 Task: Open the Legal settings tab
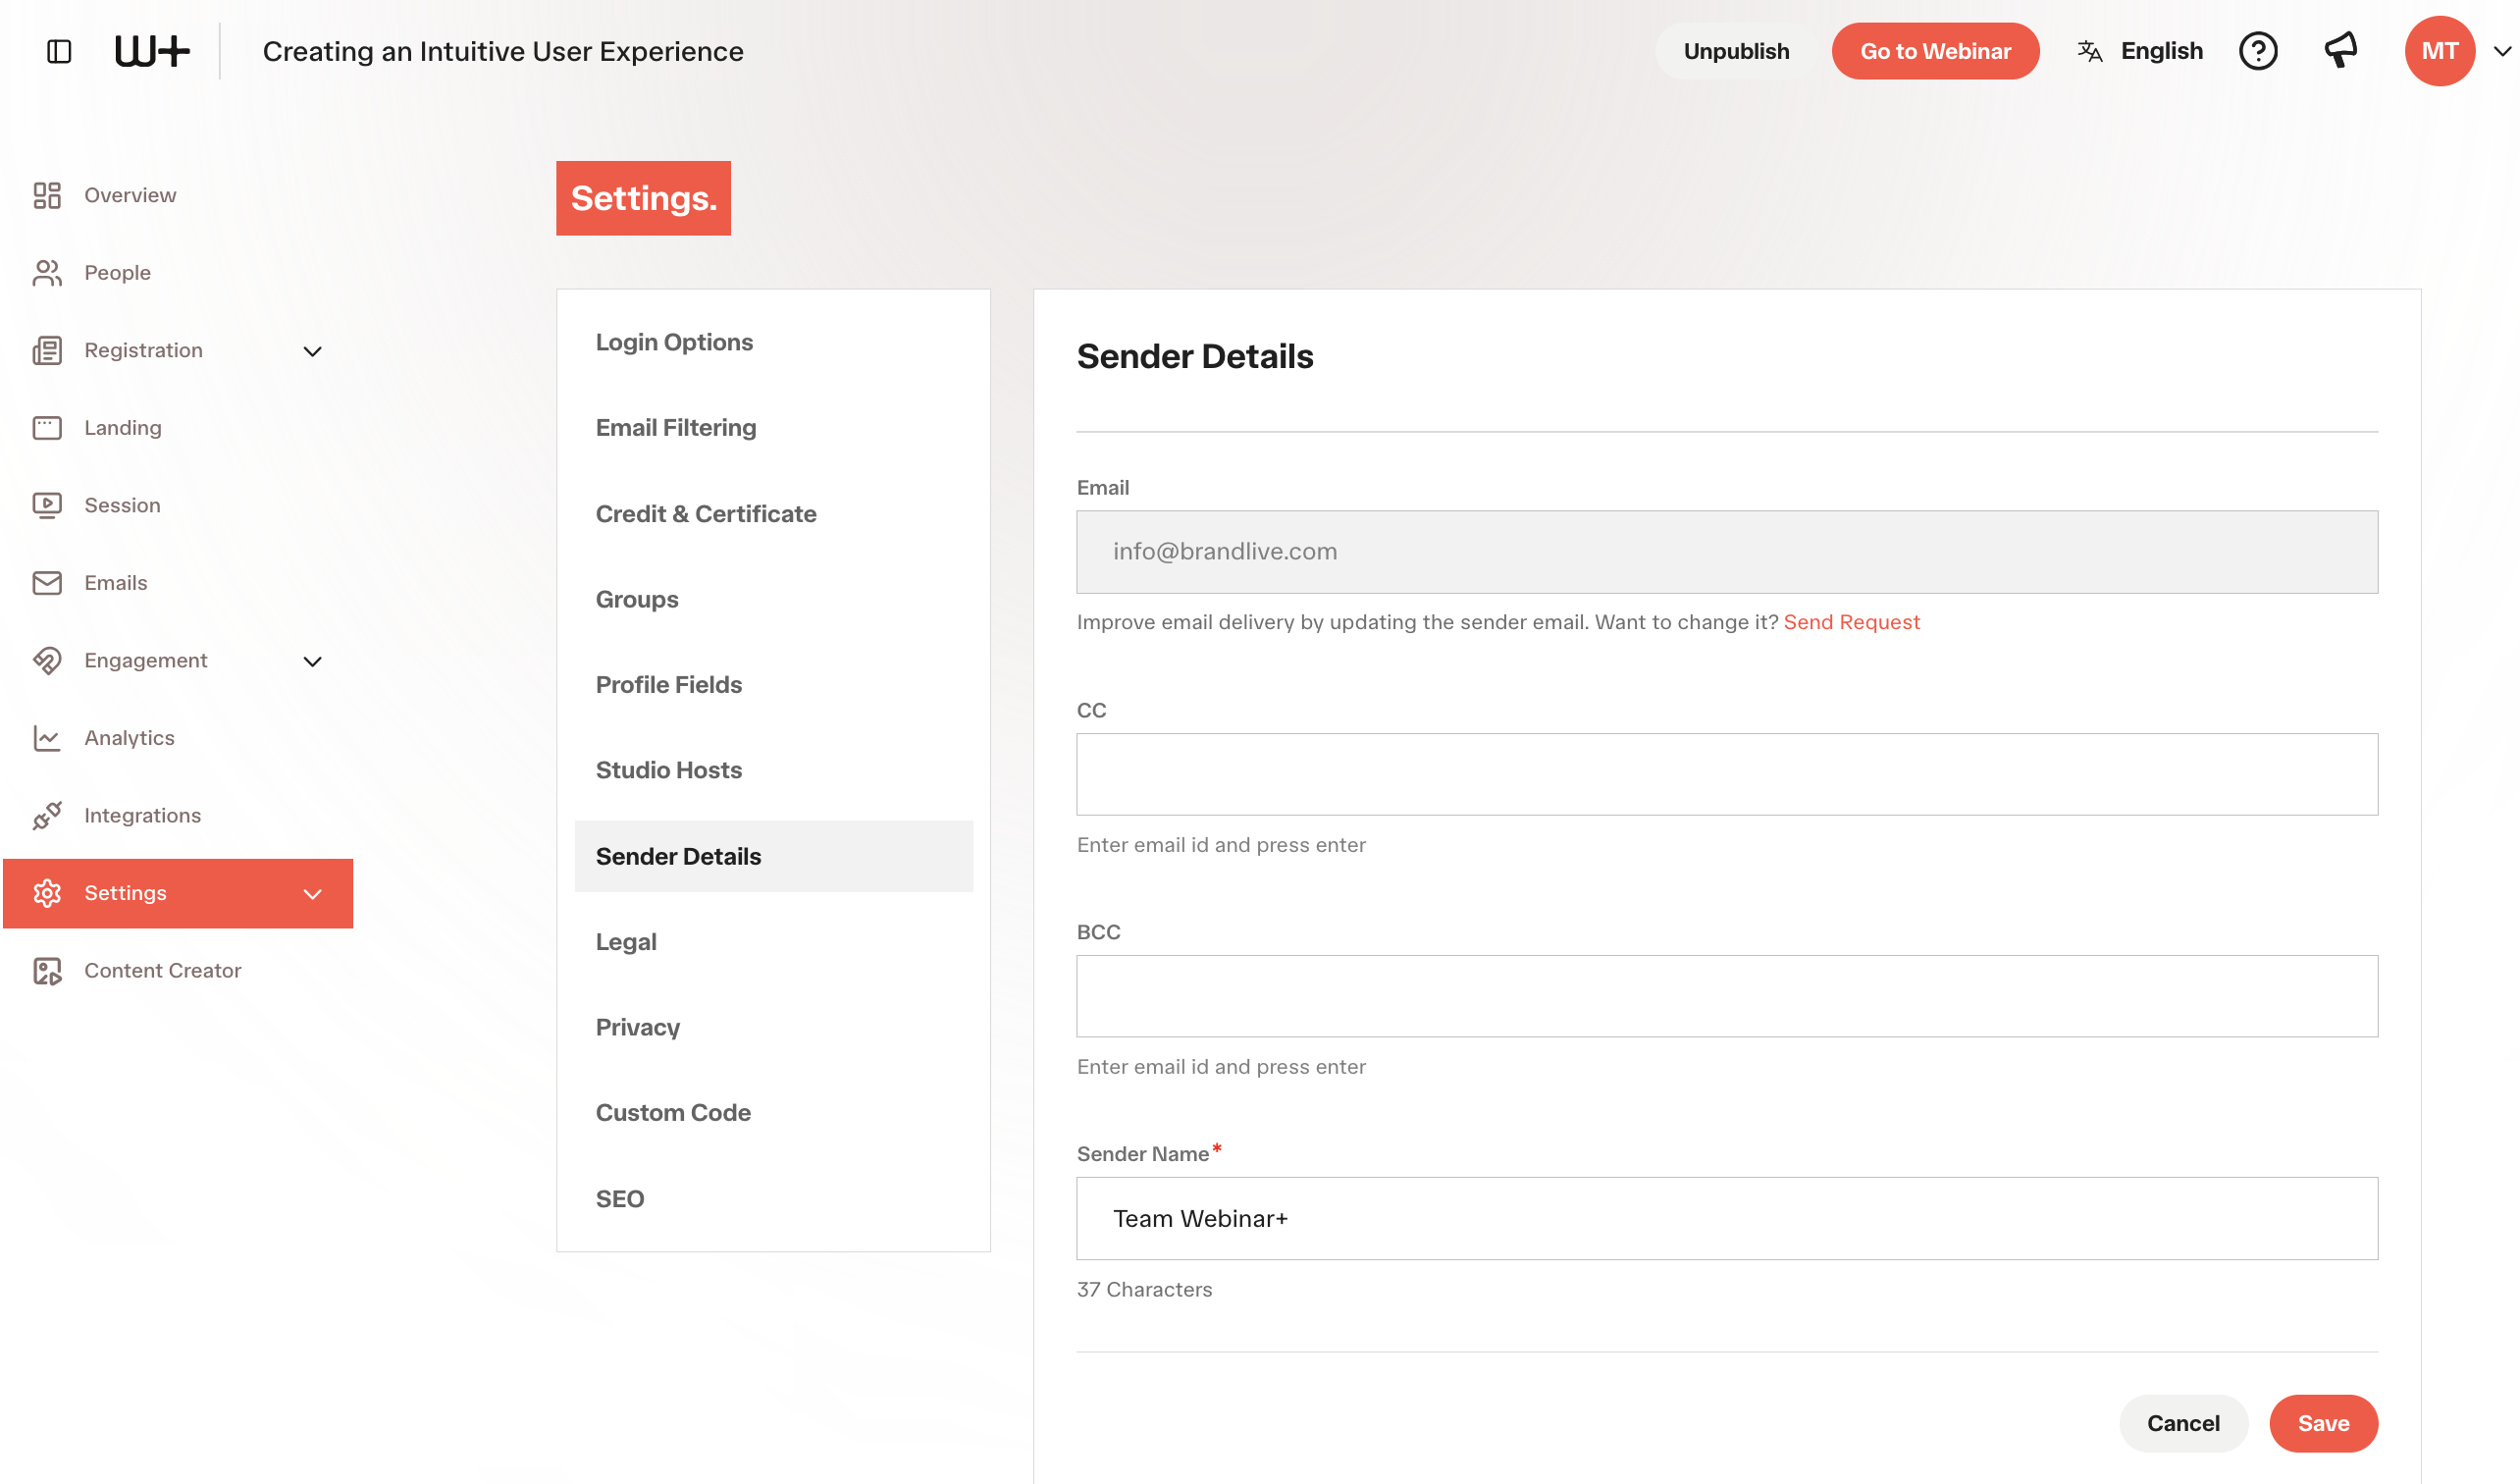(x=773, y=942)
